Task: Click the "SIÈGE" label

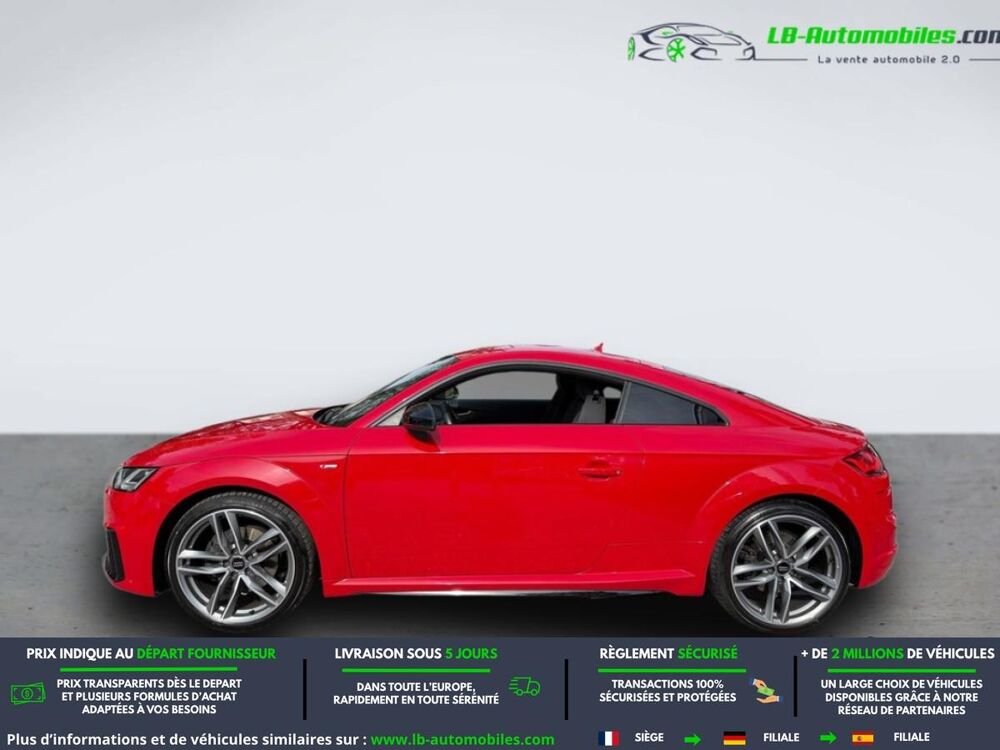Action: pos(649,737)
